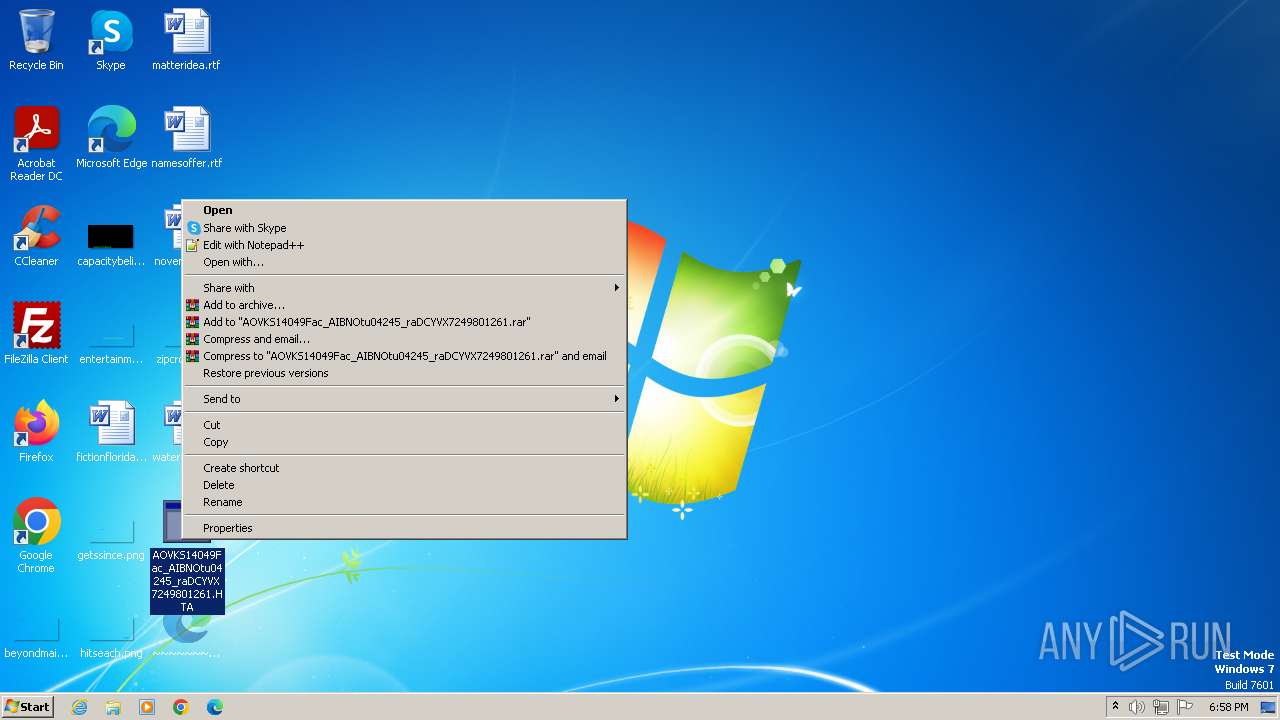The image size is (1280, 720).
Task: Select the namesoffer.rtf file icon
Action: pos(186,137)
